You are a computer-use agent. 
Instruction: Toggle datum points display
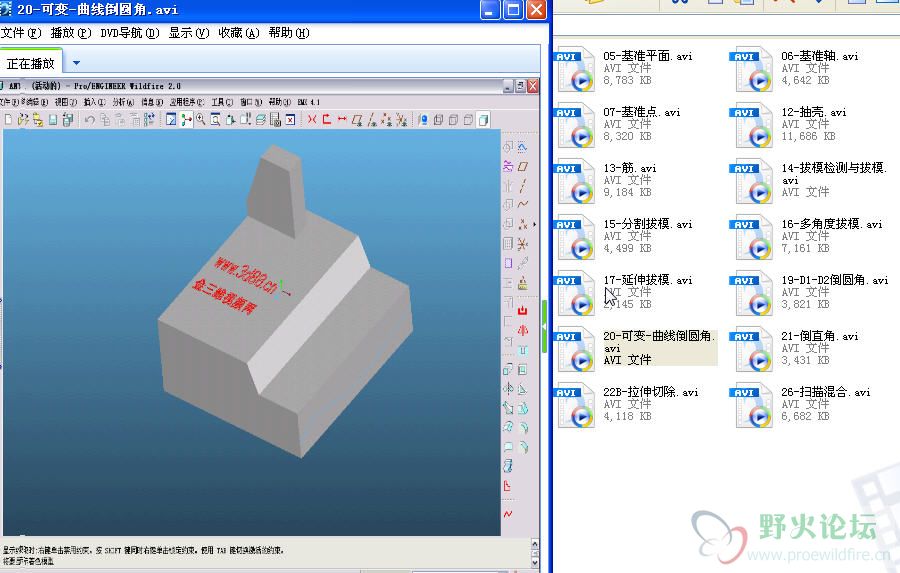tap(386, 119)
